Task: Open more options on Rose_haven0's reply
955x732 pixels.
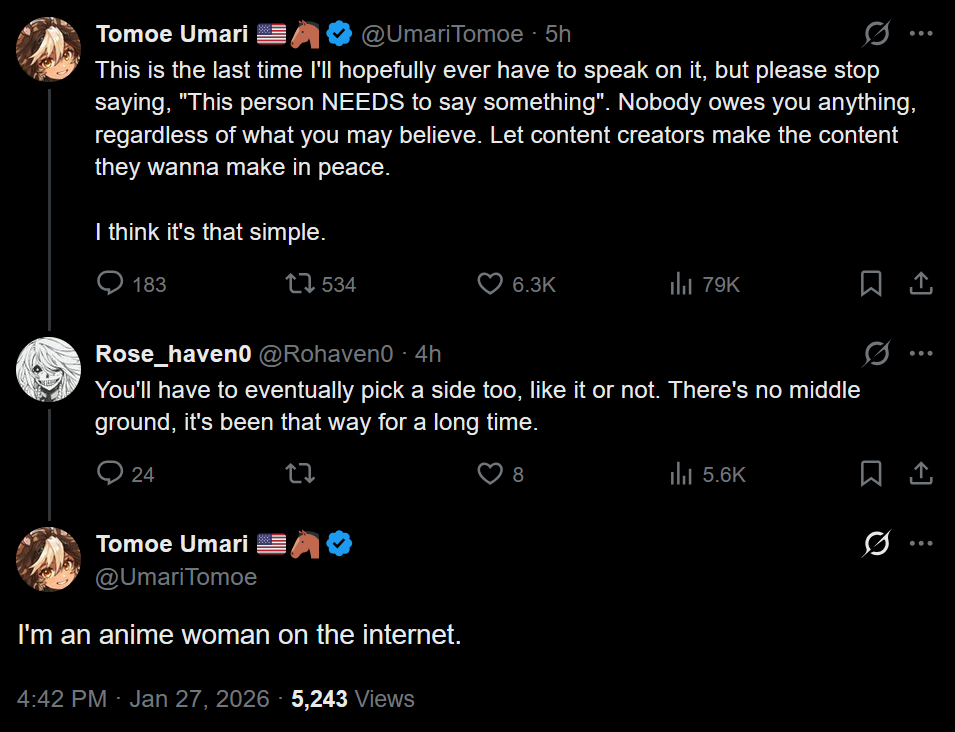Action: (x=920, y=354)
